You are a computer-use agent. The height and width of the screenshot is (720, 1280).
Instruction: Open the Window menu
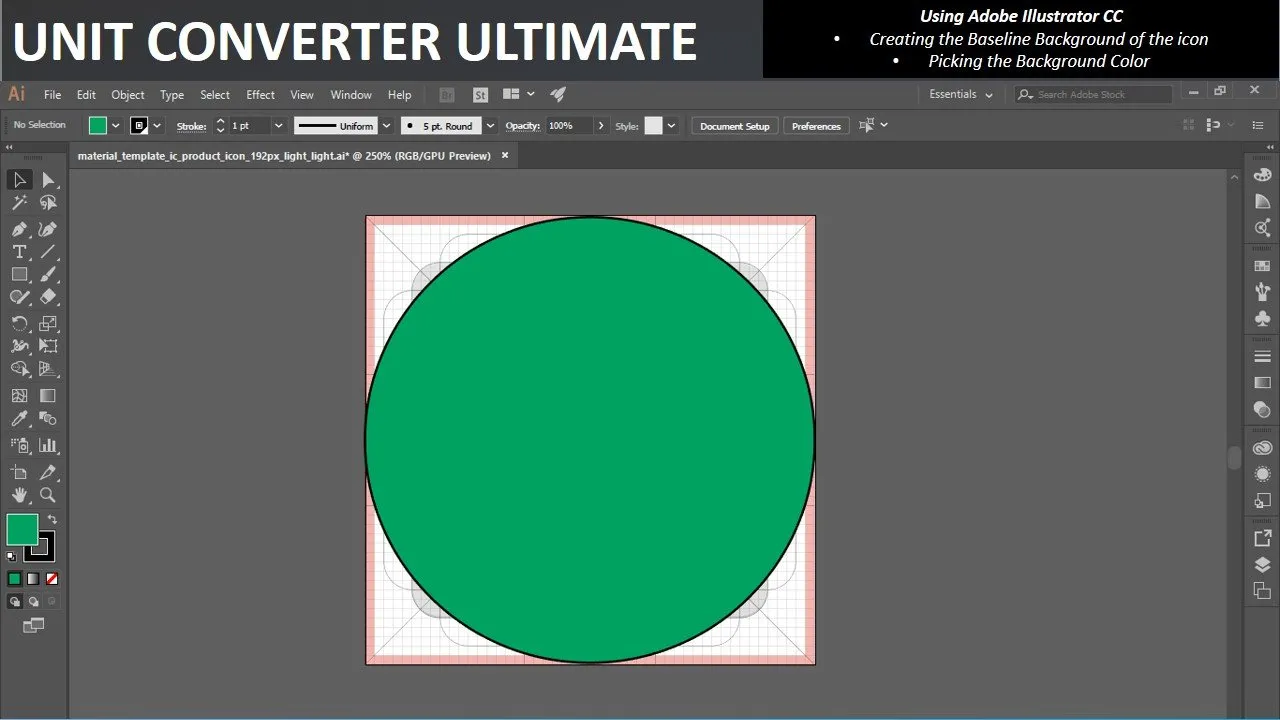351,95
